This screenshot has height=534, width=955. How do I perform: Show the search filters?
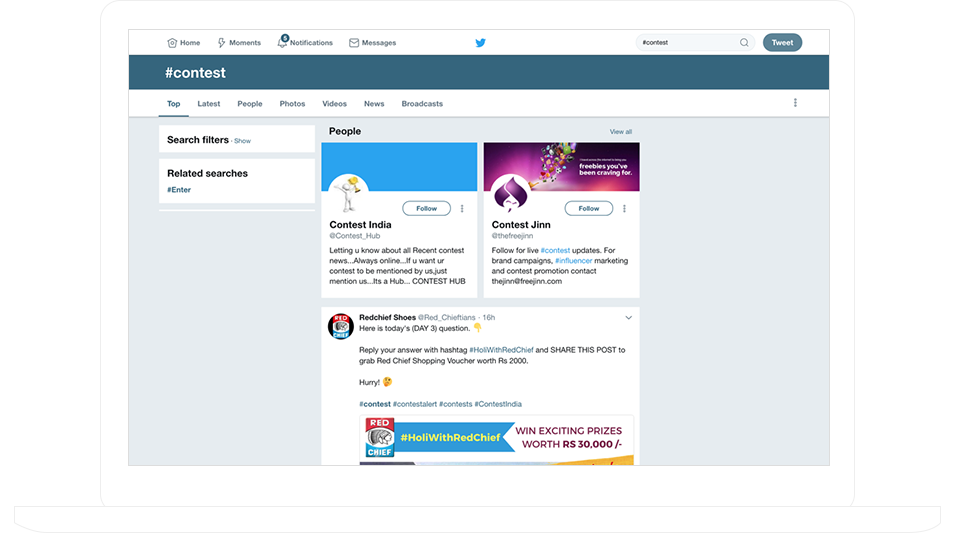pyautogui.click(x=242, y=141)
